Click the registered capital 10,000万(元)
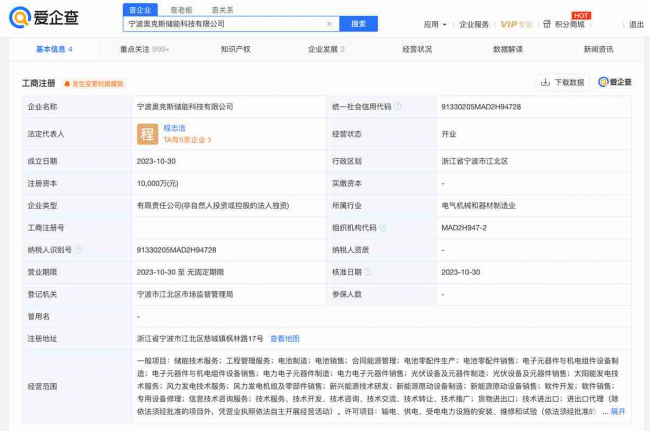 (x=158, y=184)
